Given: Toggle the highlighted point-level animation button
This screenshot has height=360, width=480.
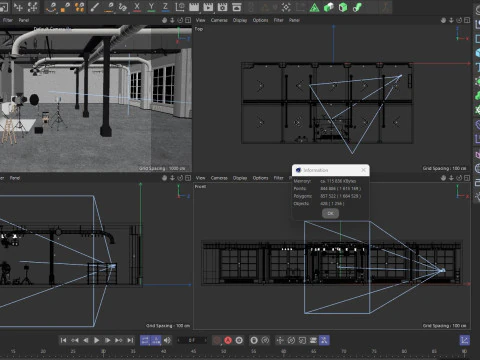Looking at the screenshot, I should point(324,340).
